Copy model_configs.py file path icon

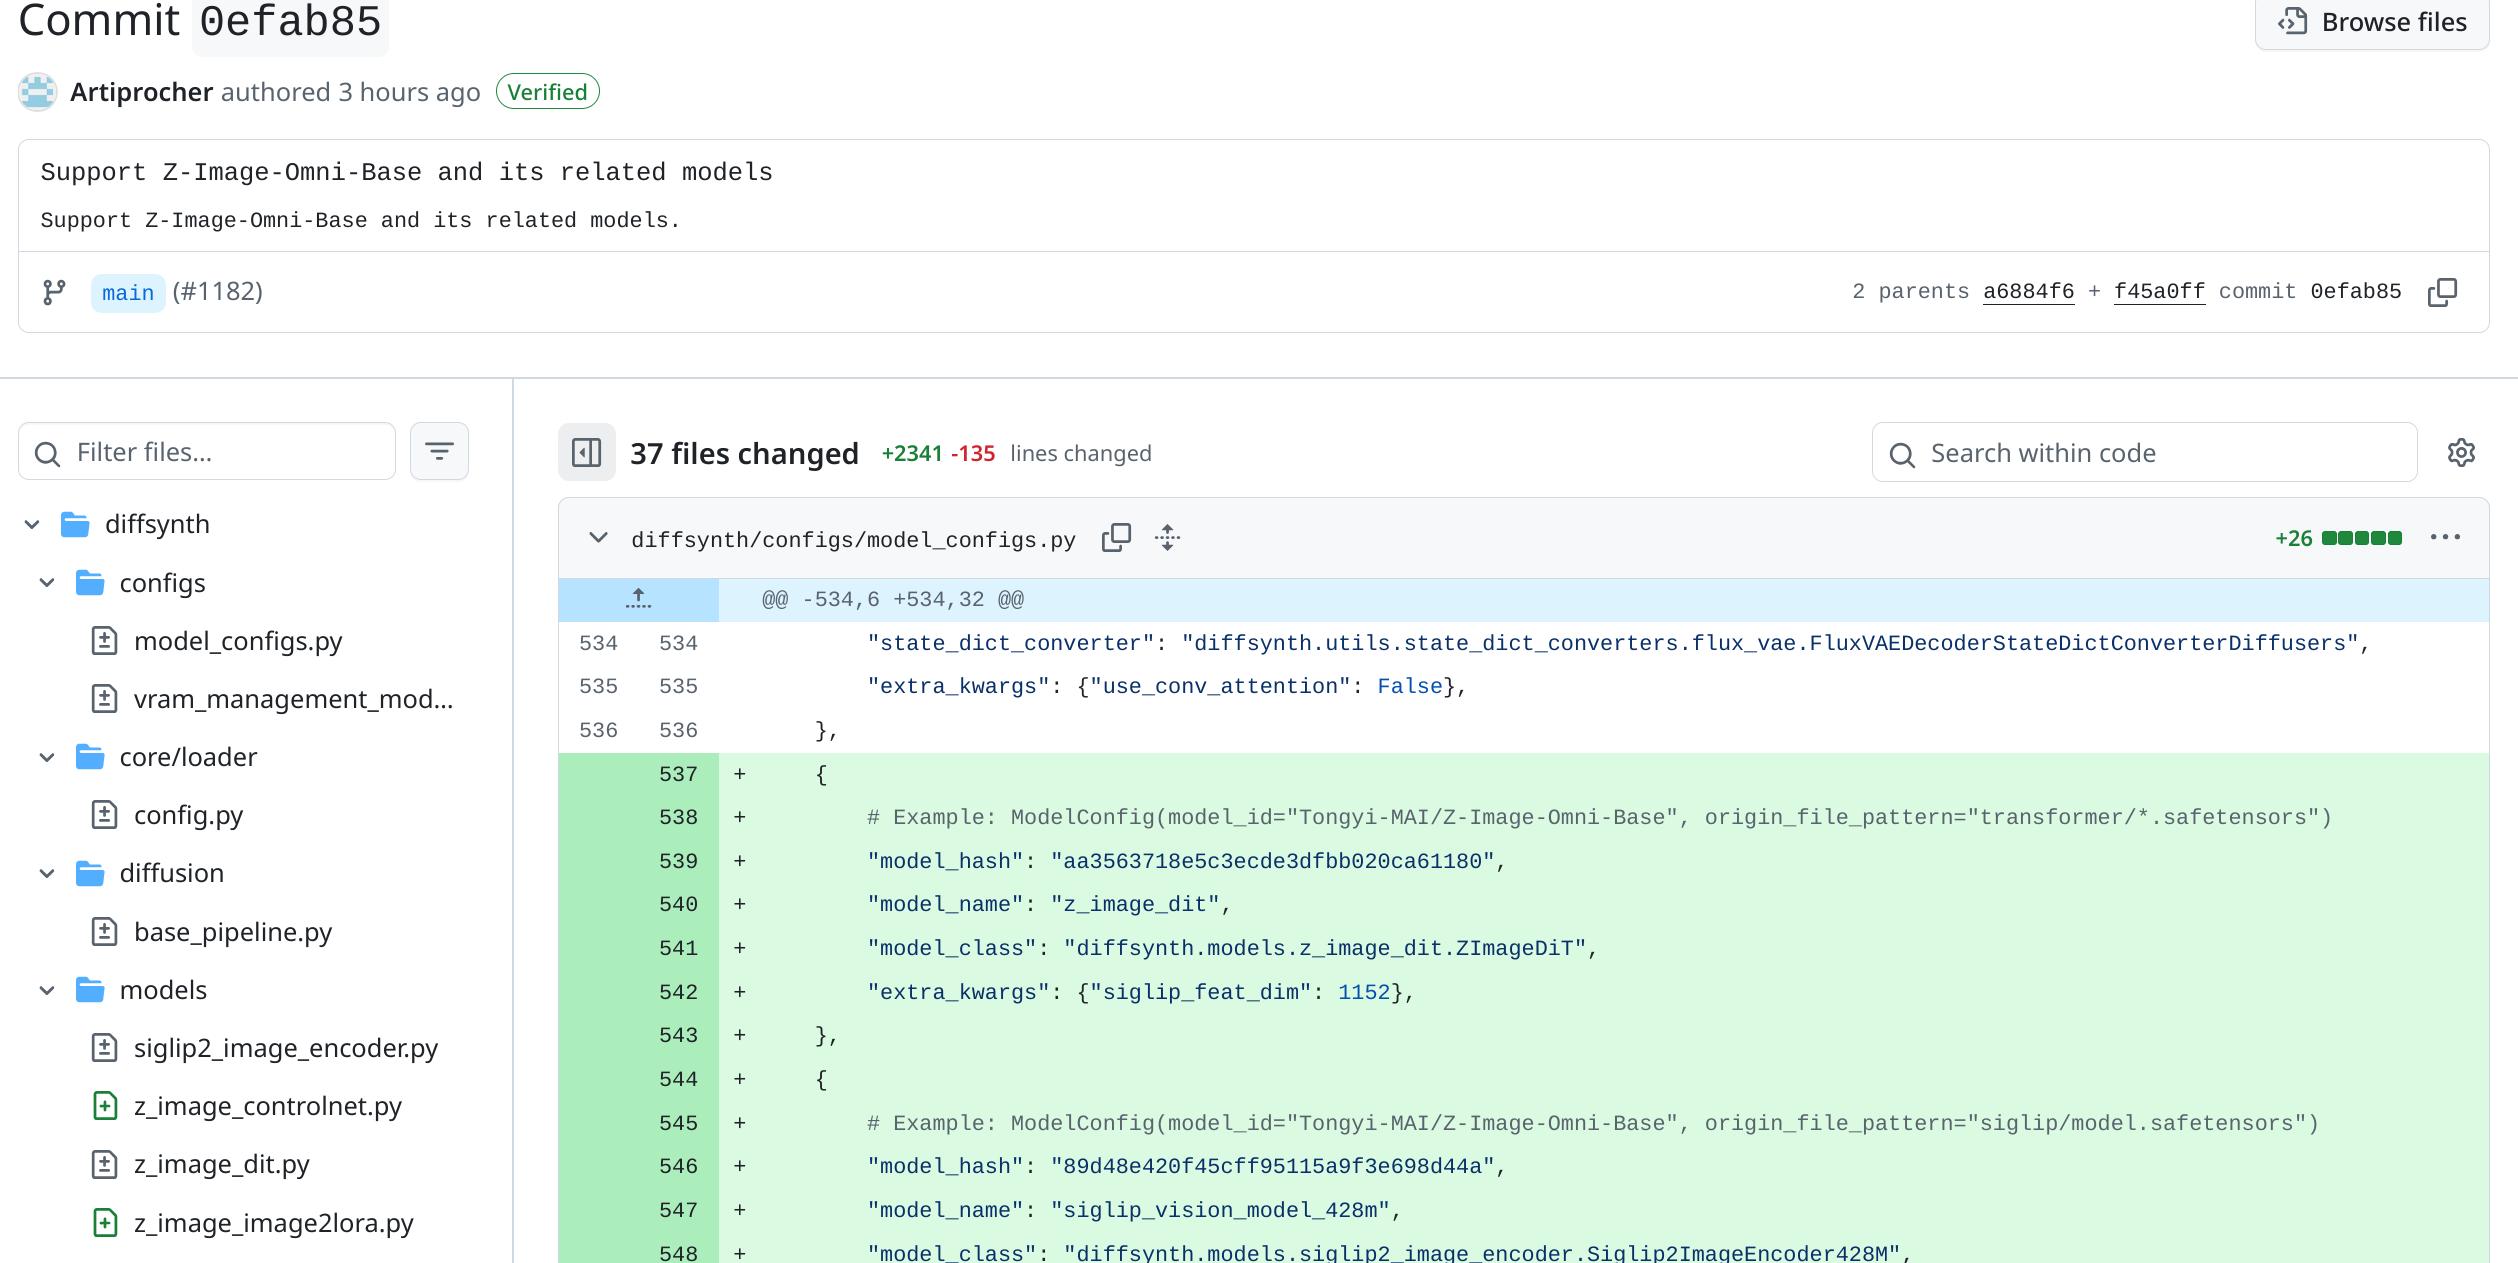click(x=1116, y=538)
